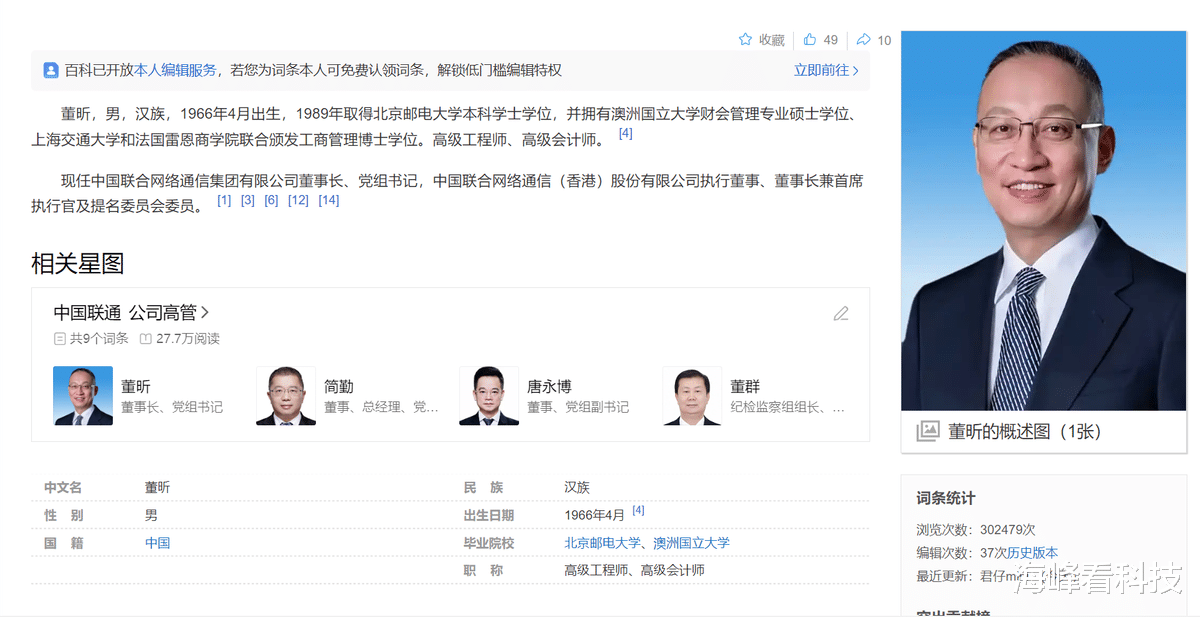This screenshot has height=617, width=1200.
Task: Open reference [12] citation
Action: [298, 200]
